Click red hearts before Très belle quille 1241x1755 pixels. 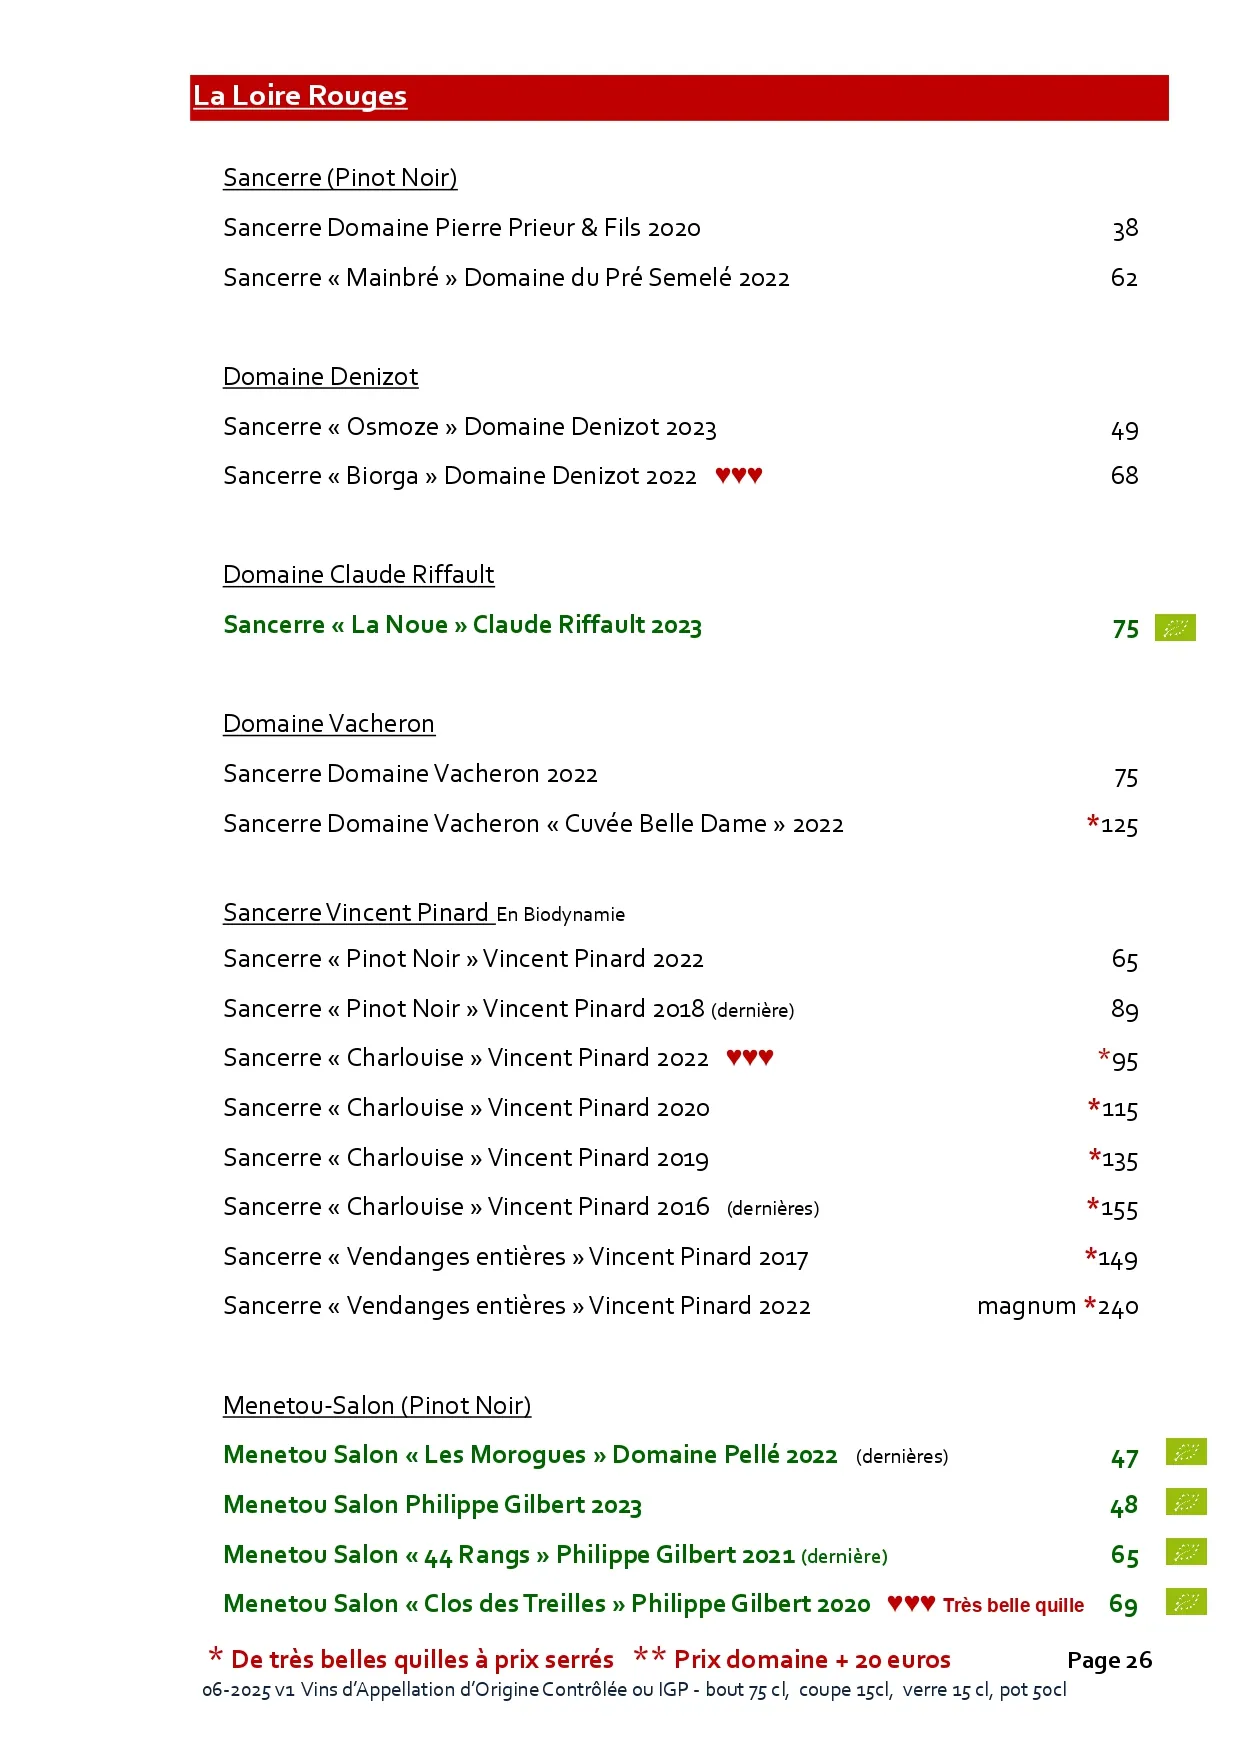click(911, 1604)
